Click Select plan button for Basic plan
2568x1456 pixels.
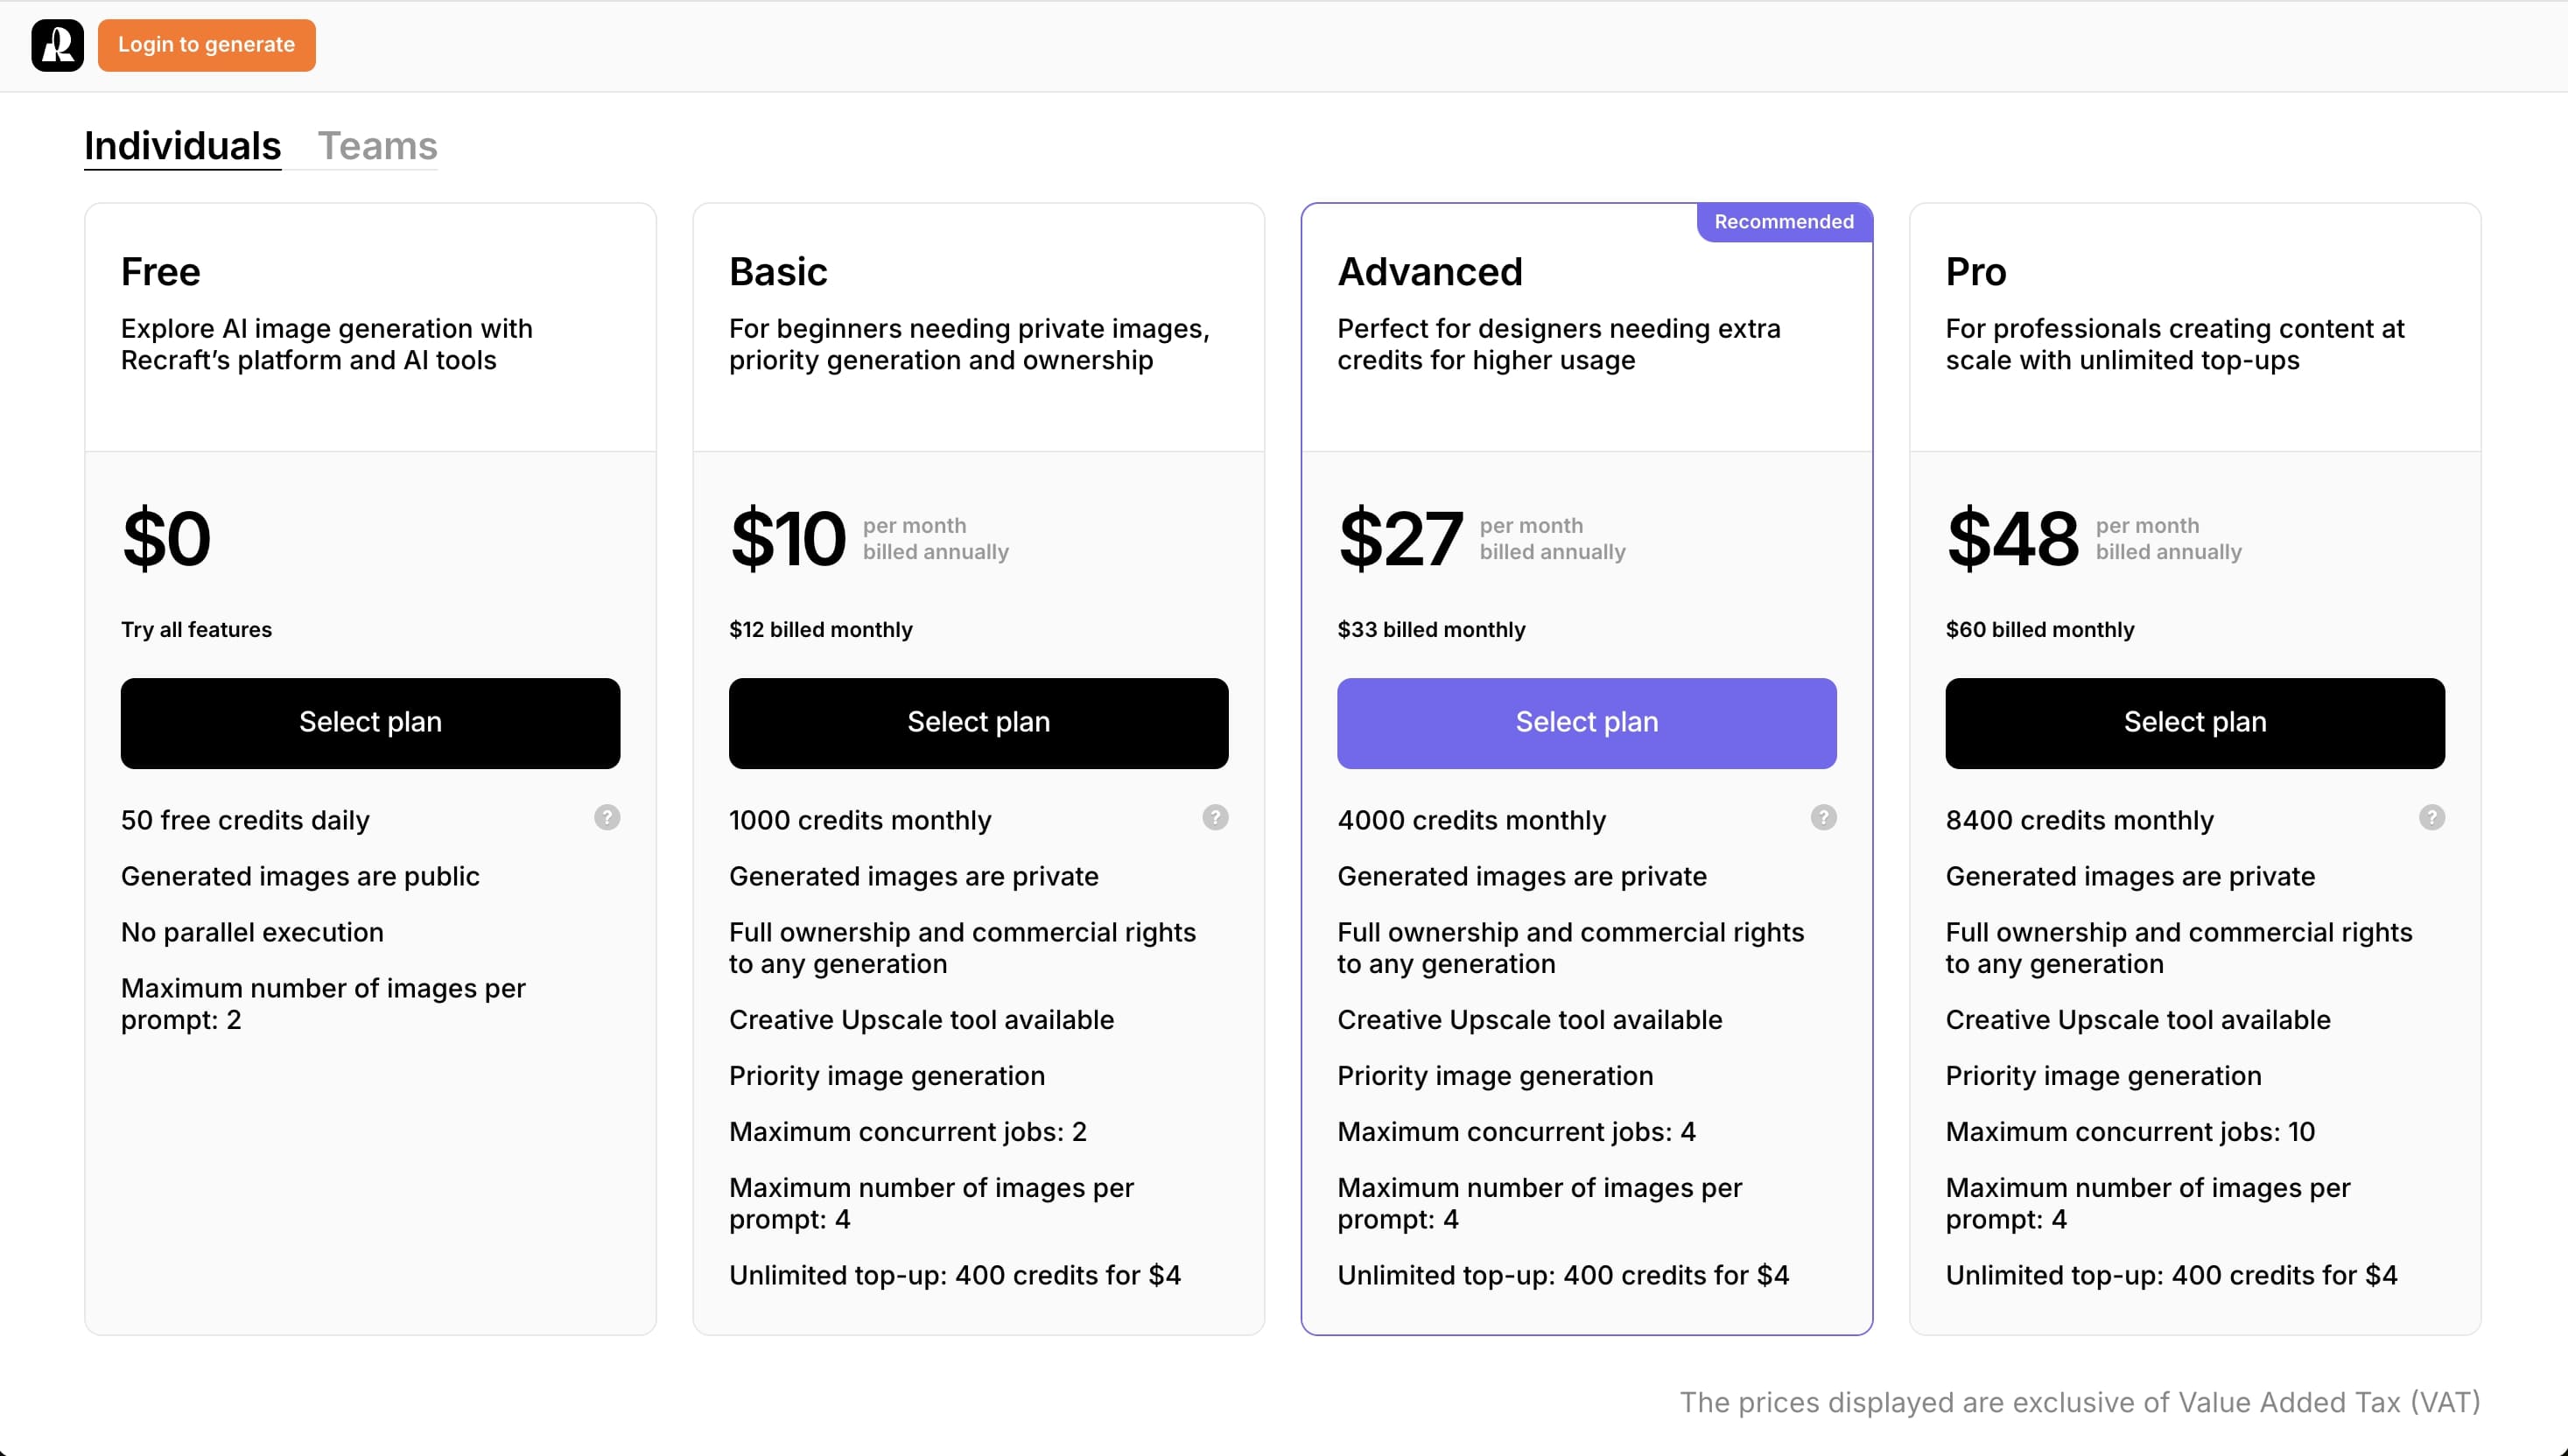click(979, 723)
